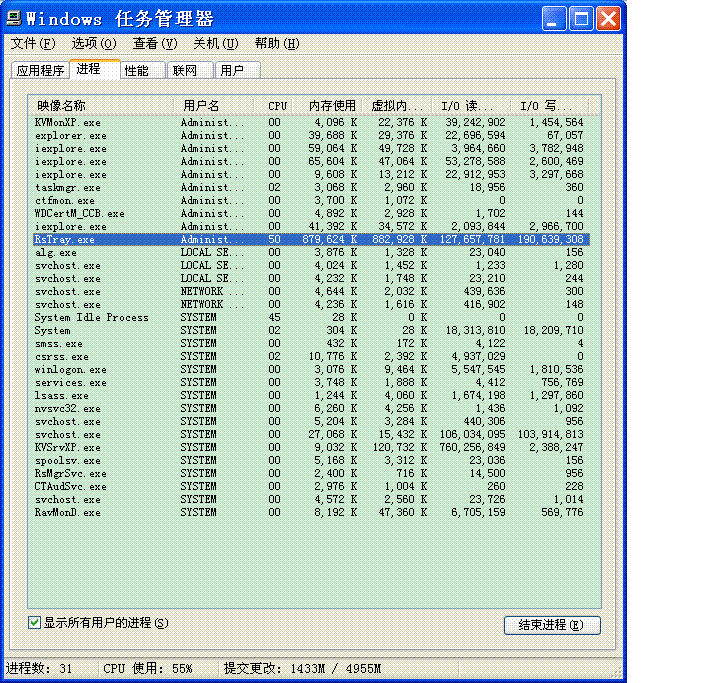Screen dimensions: 720x683
Task: Select the CTAudSvc.exe process row
Action: coord(311,486)
